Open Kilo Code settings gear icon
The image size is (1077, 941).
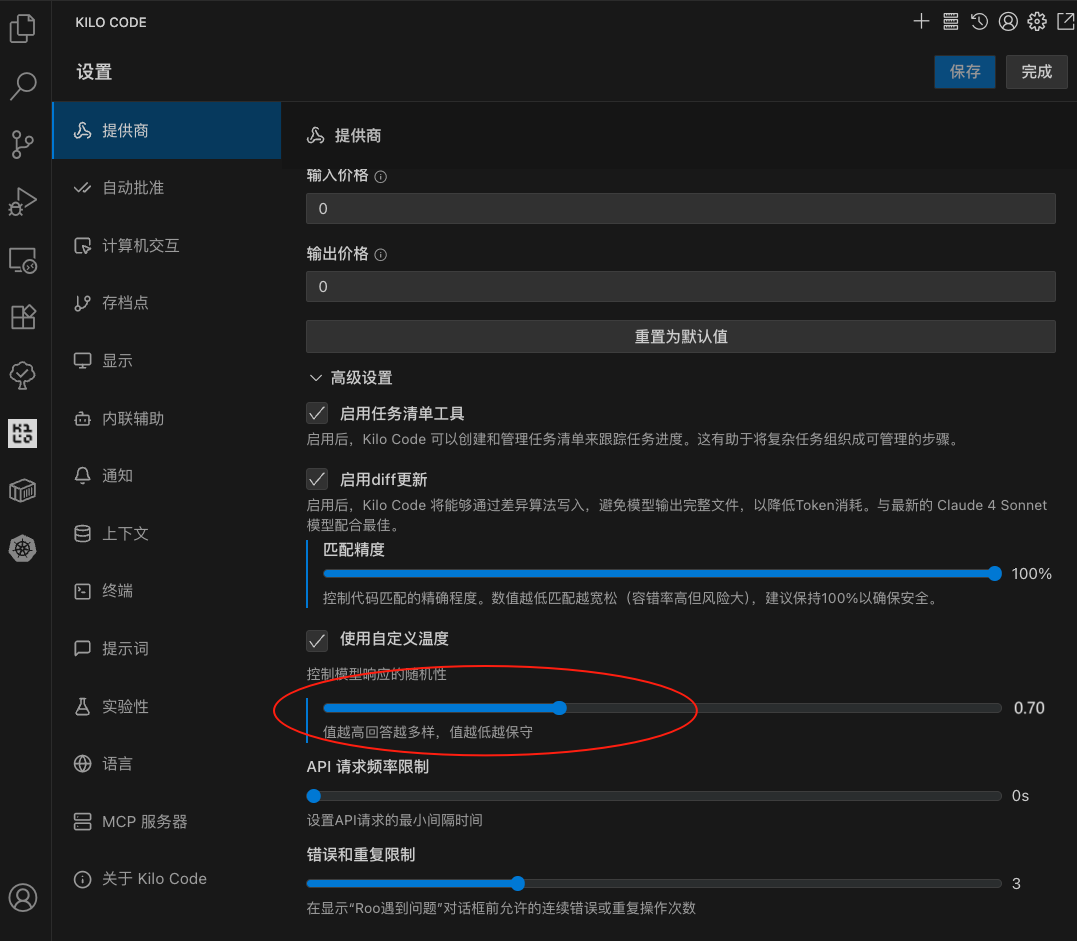(1037, 21)
